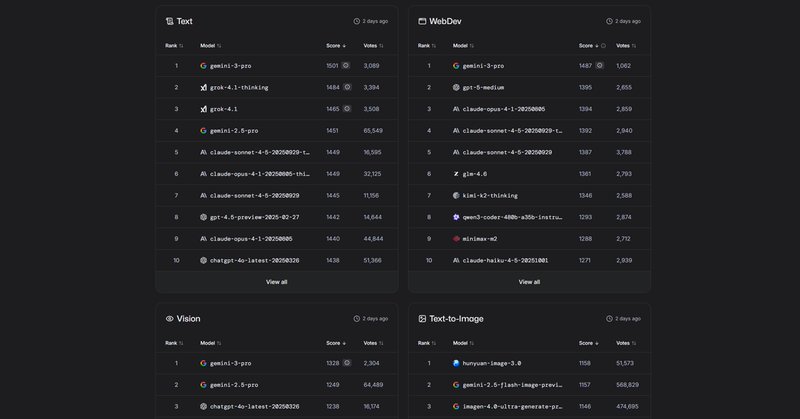800x419 pixels.
Task: Click View all under the Text leaderboard
Action: tap(277, 282)
